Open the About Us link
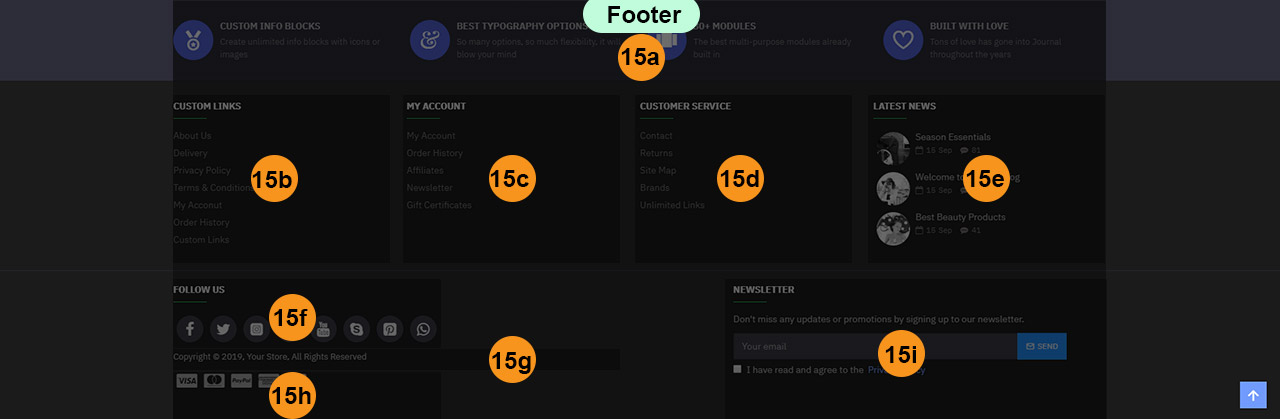The width and height of the screenshot is (1280, 419). pyautogui.click(x=192, y=136)
